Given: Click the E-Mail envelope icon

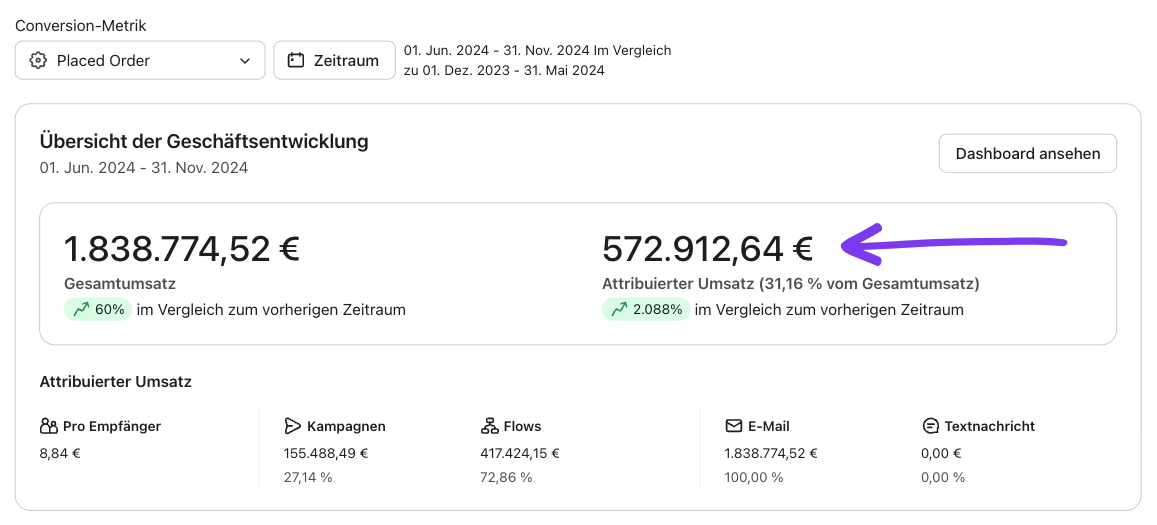Looking at the screenshot, I should [x=734, y=426].
